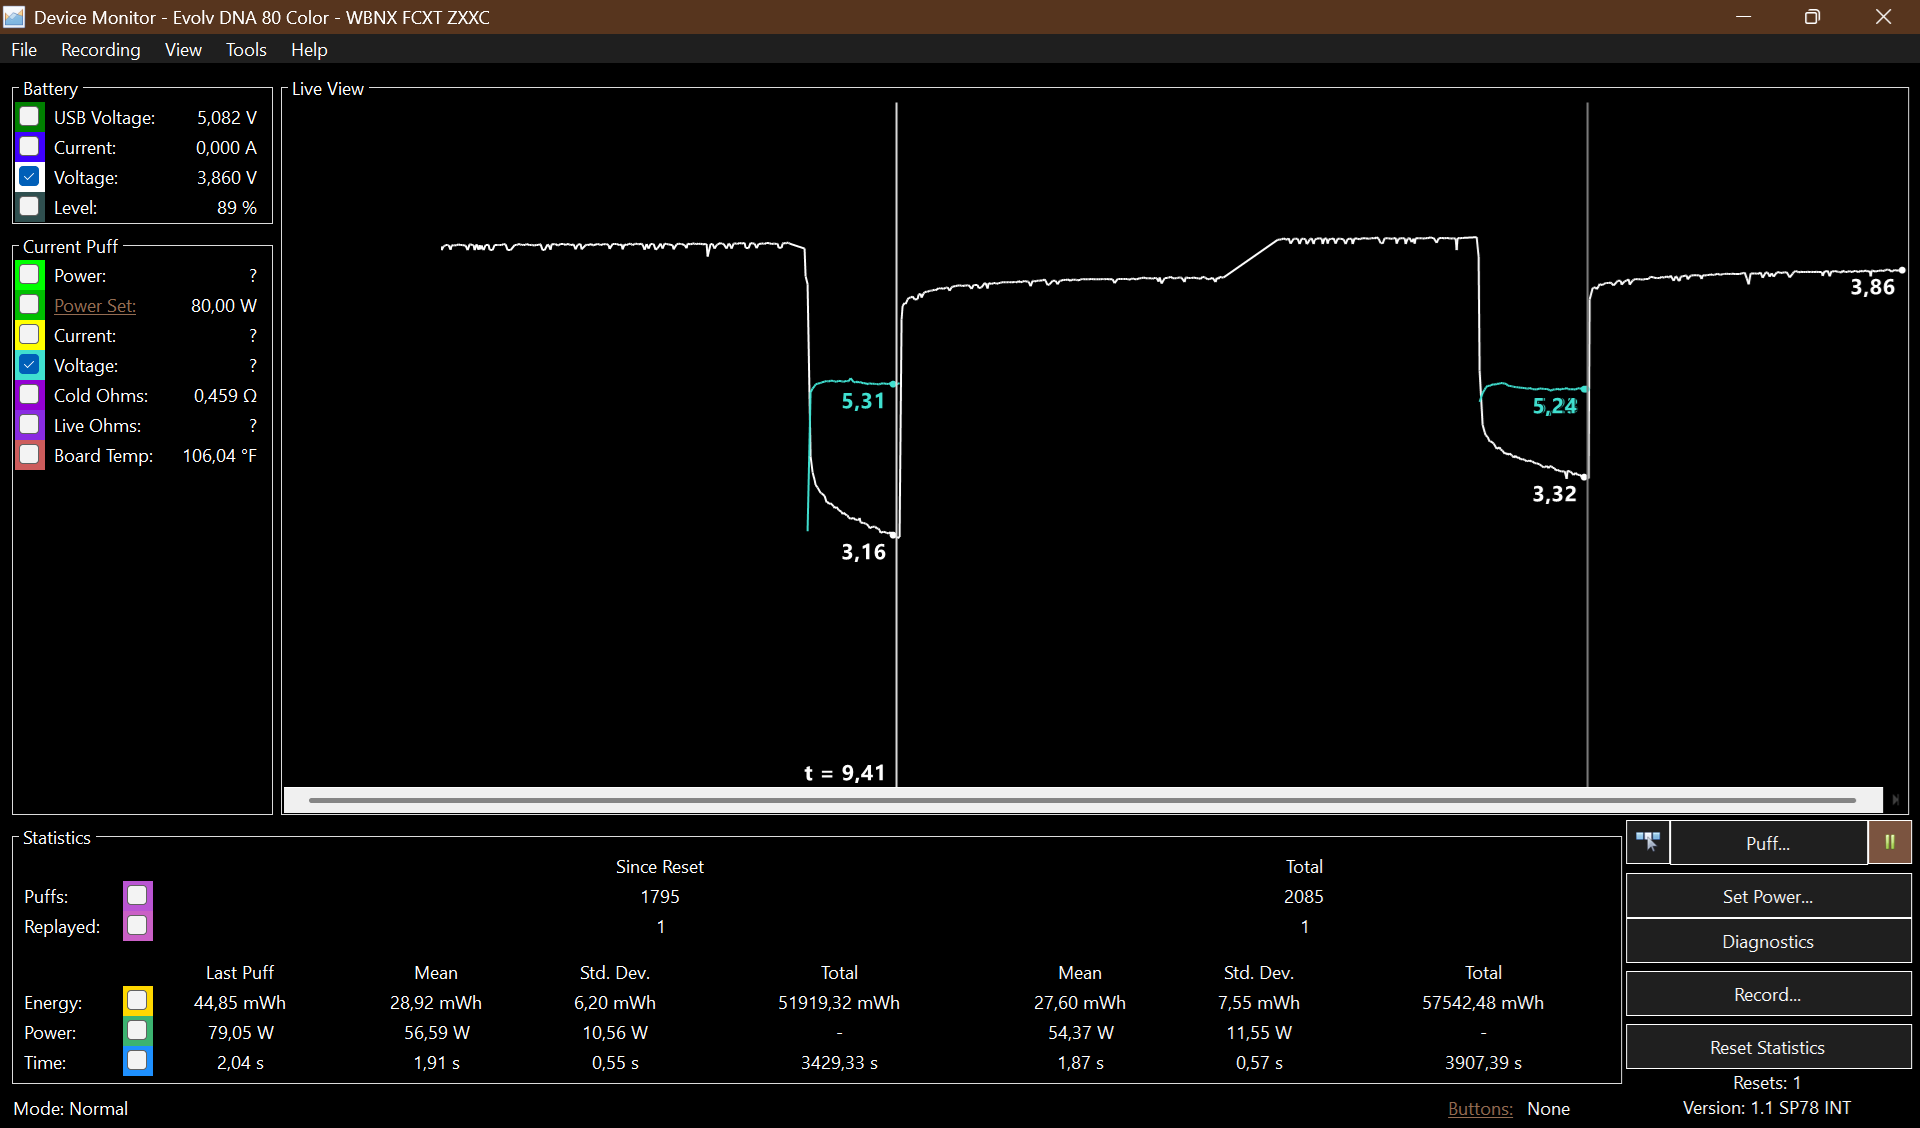Click the Live View horizontal scrollbar

pyautogui.click(x=1082, y=800)
